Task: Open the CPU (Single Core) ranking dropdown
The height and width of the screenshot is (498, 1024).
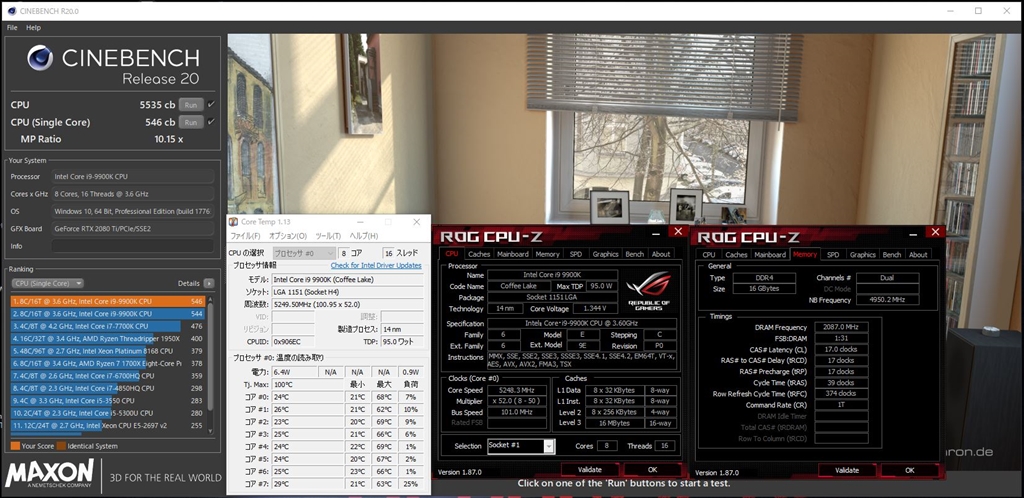Action: click(48, 283)
